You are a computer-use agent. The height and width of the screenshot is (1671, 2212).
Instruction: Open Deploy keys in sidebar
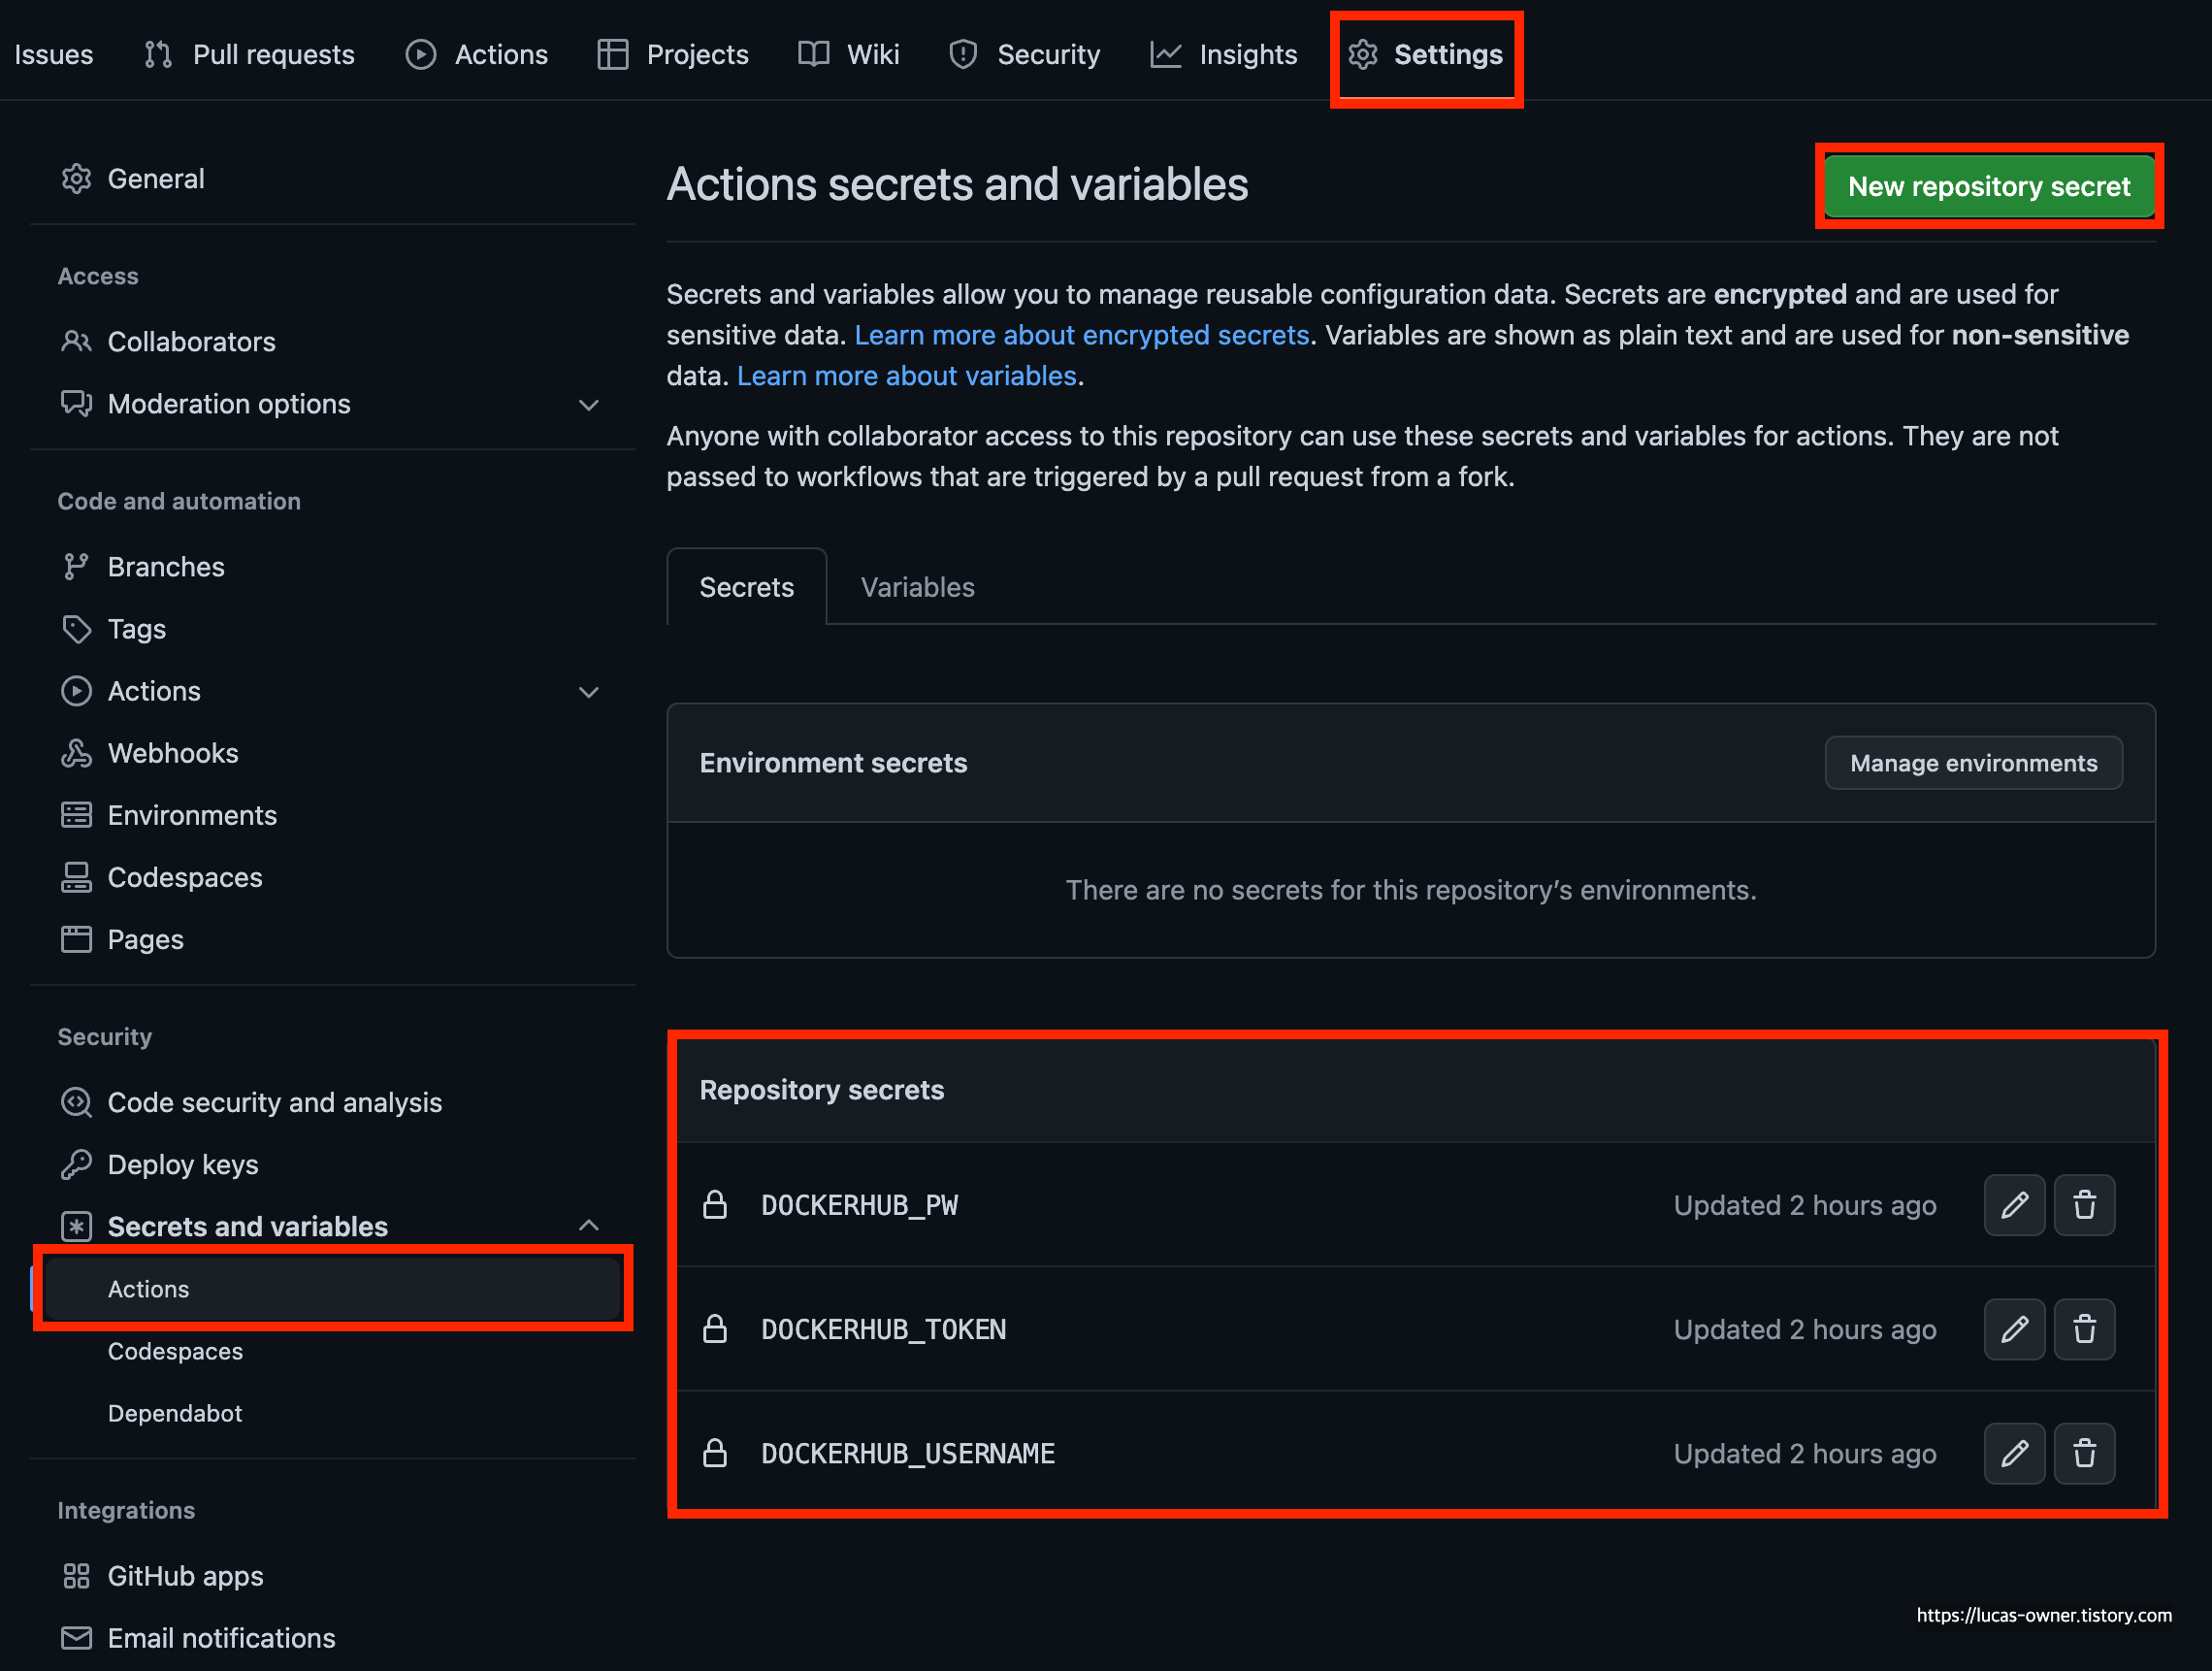tap(182, 1164)
